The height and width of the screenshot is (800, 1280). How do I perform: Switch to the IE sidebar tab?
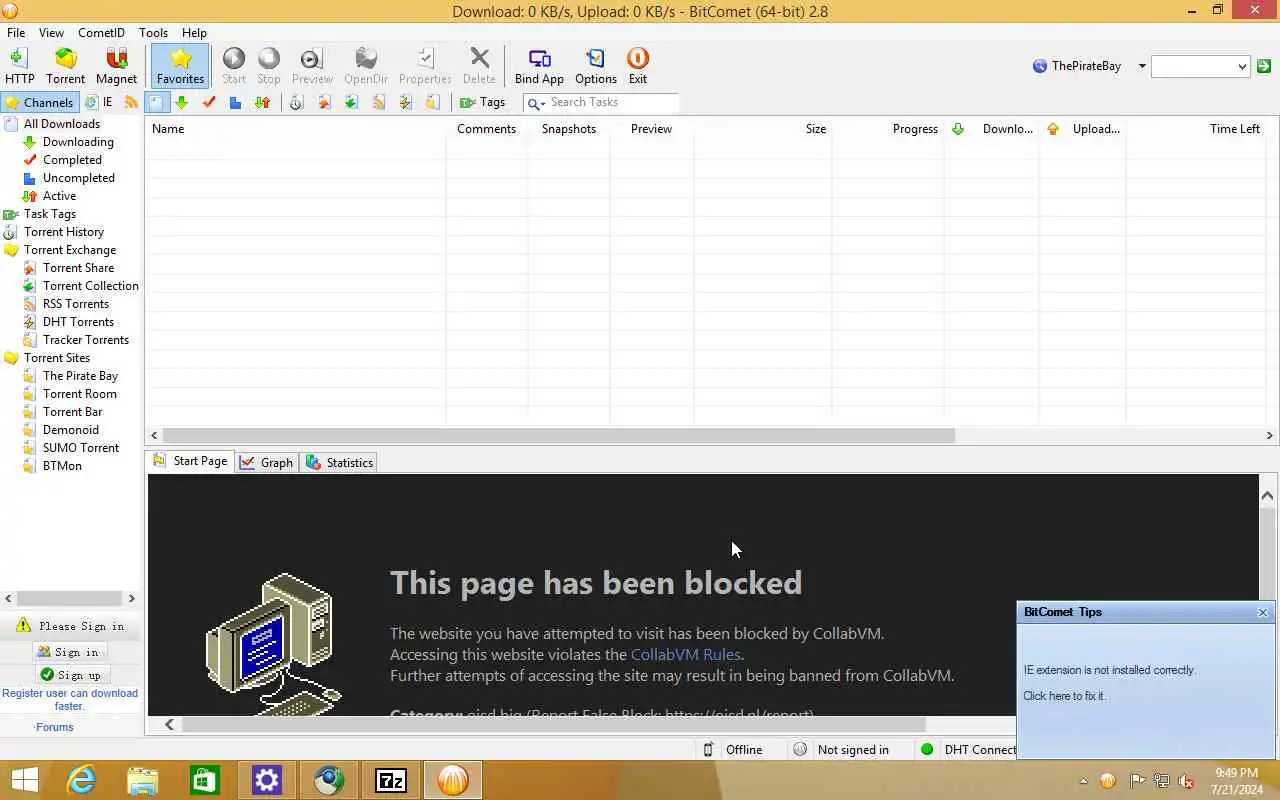point(99,102)
